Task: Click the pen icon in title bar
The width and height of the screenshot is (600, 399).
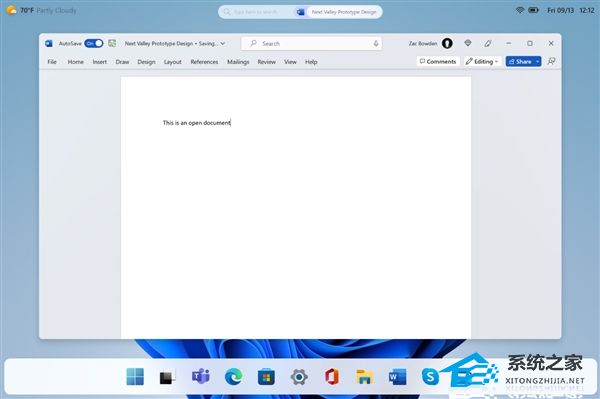Action: click(488, 44)
